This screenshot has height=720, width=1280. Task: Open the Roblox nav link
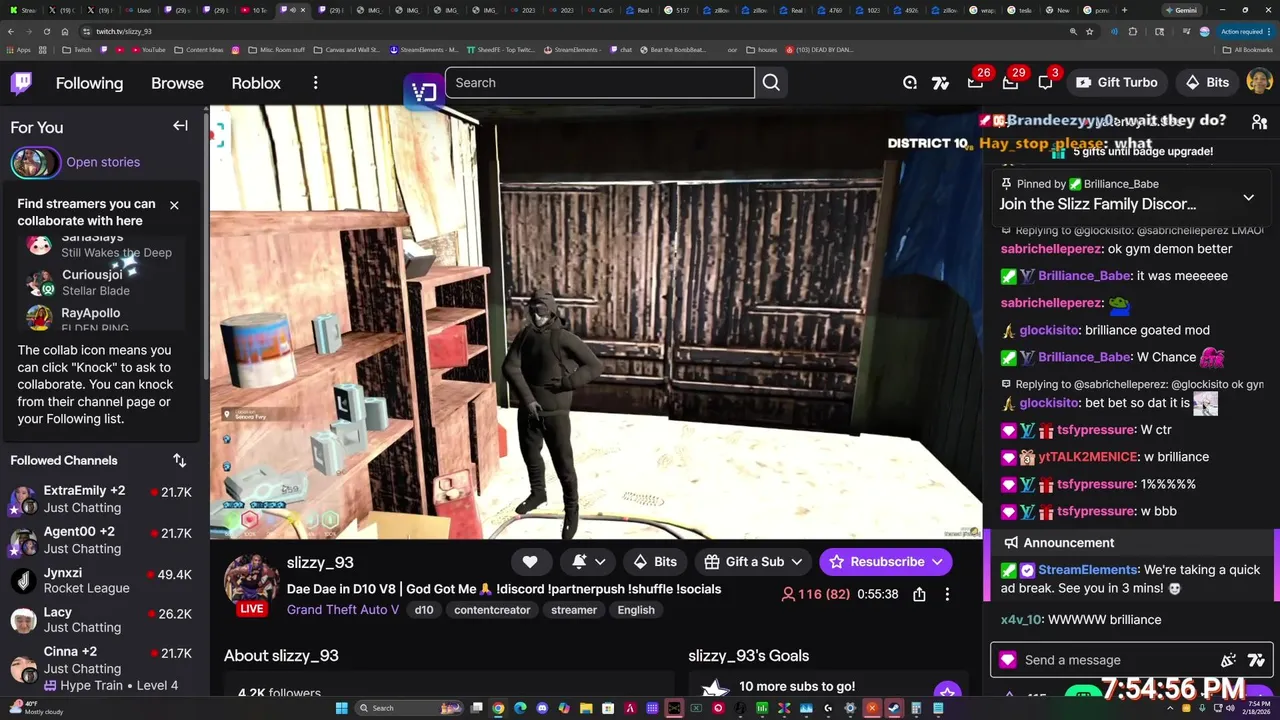click(x=256, y=83)
